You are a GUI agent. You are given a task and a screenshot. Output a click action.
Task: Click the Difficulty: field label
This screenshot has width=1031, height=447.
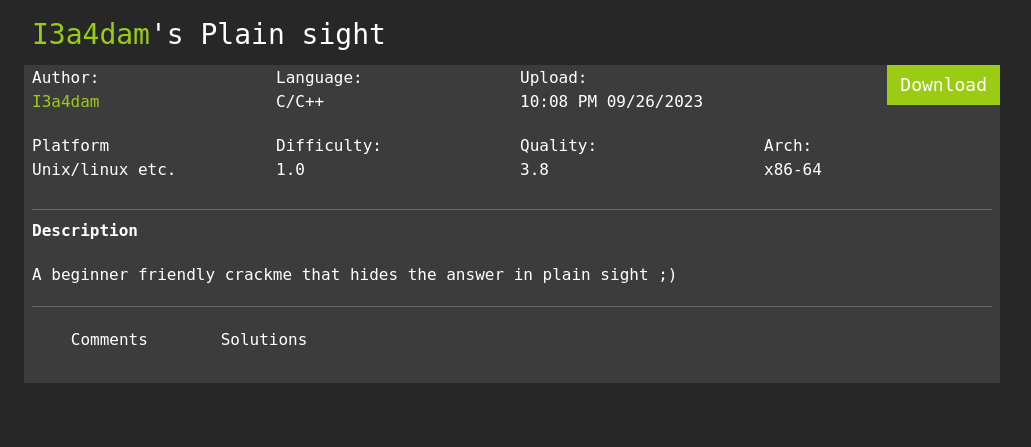tap(329, 145)
